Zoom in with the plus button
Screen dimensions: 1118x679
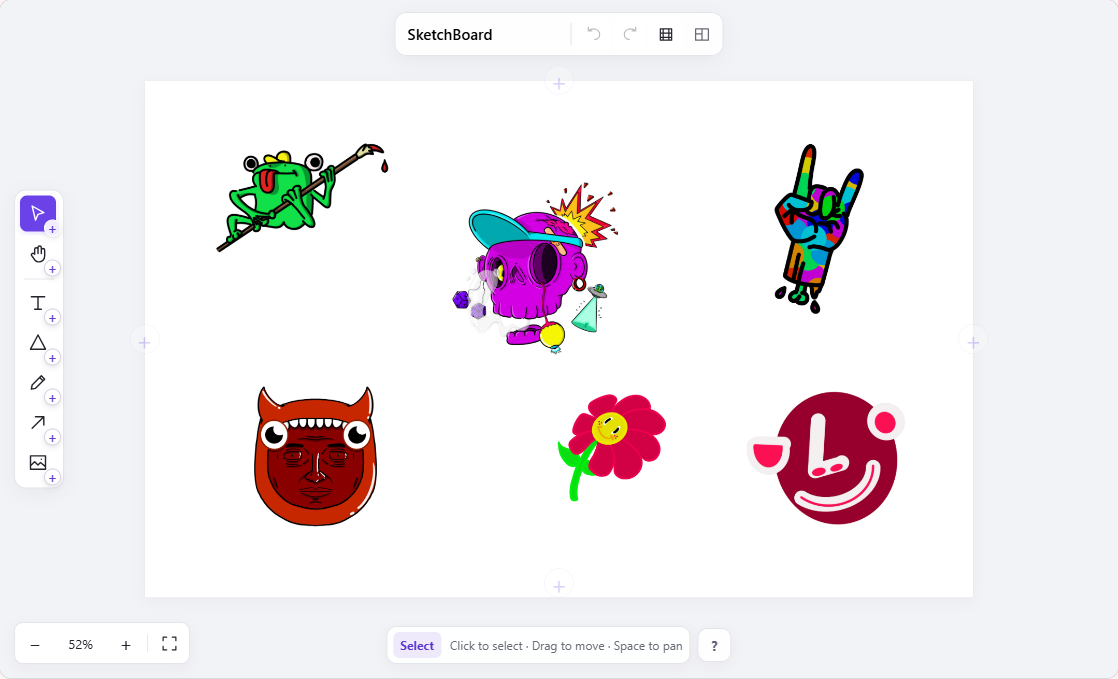pos(125,645)
